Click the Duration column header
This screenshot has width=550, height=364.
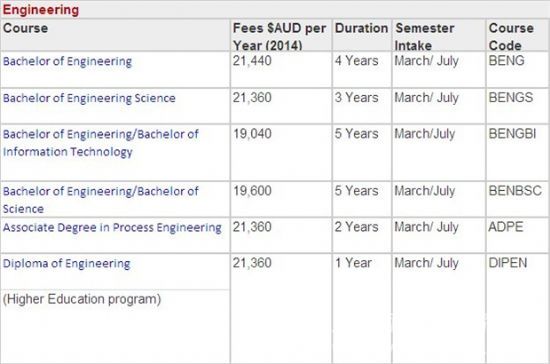coord(361,28)
